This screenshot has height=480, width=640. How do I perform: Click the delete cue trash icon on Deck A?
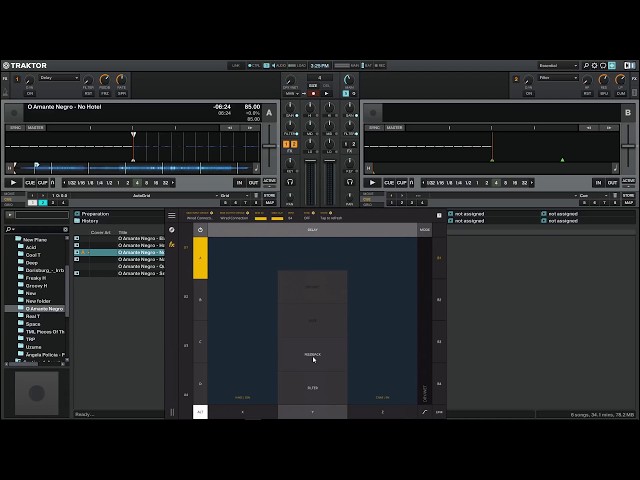(x=256, y=196)
